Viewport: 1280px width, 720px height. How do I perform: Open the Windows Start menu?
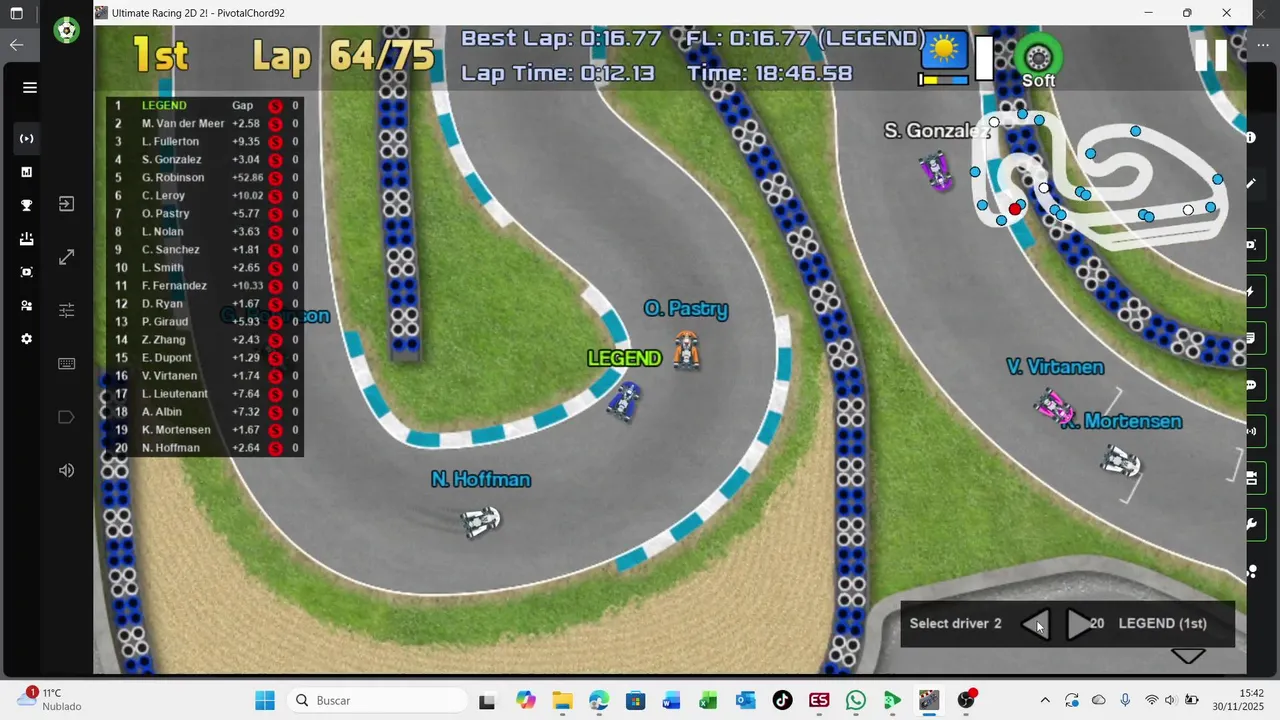click(265, 700)
